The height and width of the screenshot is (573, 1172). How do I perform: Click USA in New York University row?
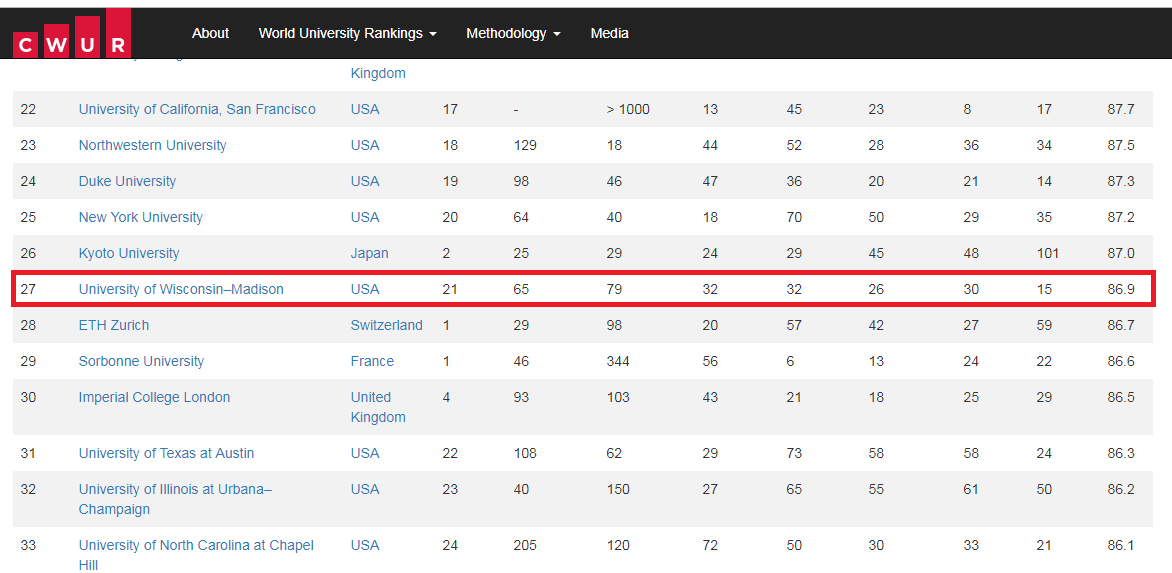pyautogui.click(x=365, y=217)
